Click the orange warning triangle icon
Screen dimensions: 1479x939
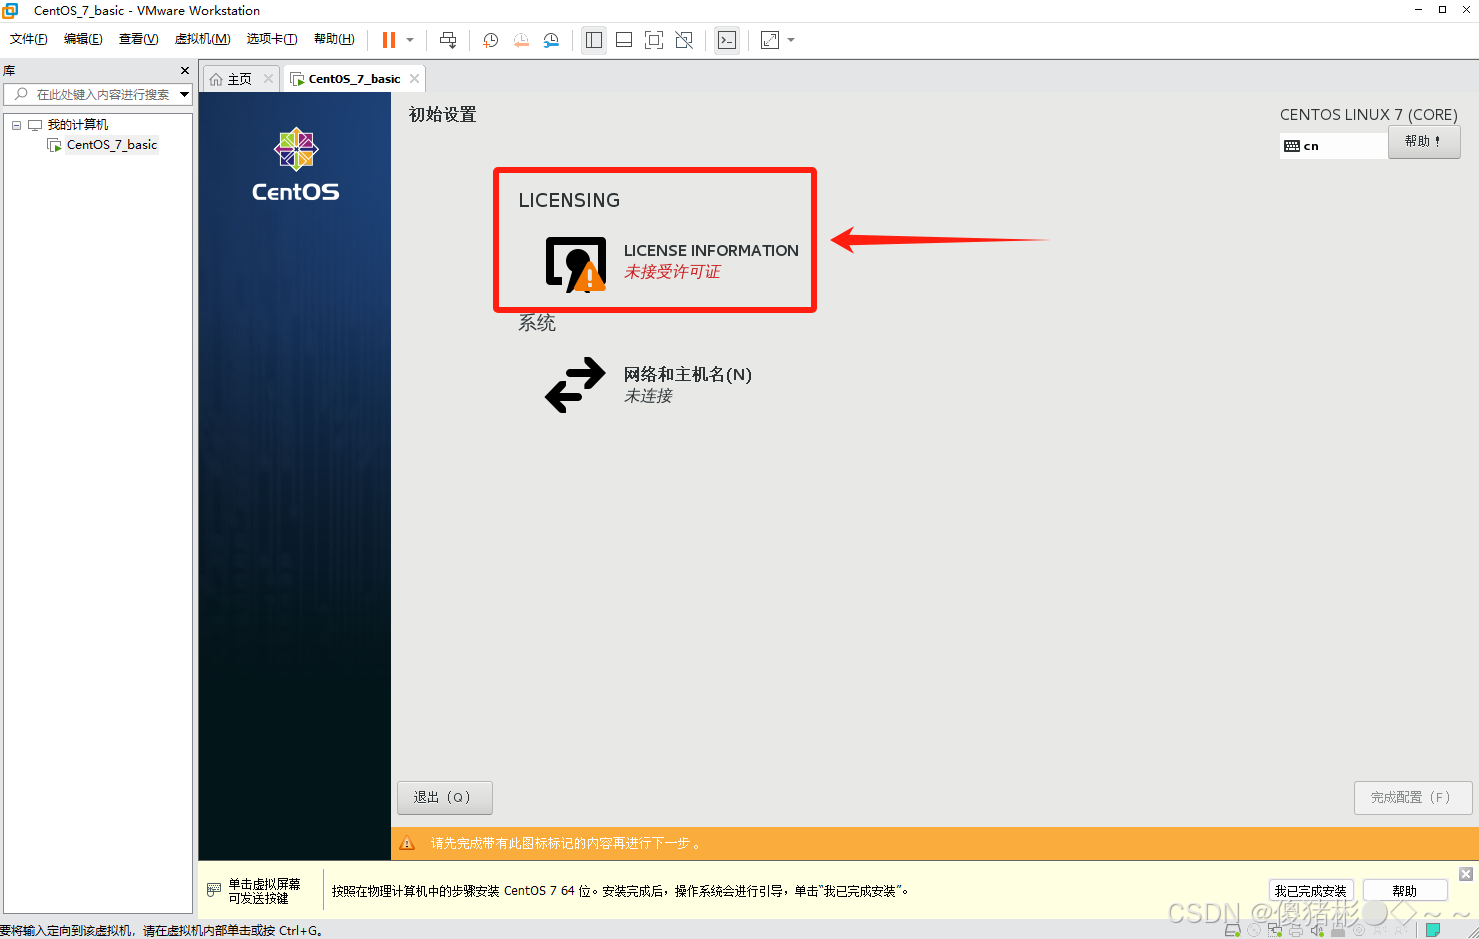[x=407, y=843]
